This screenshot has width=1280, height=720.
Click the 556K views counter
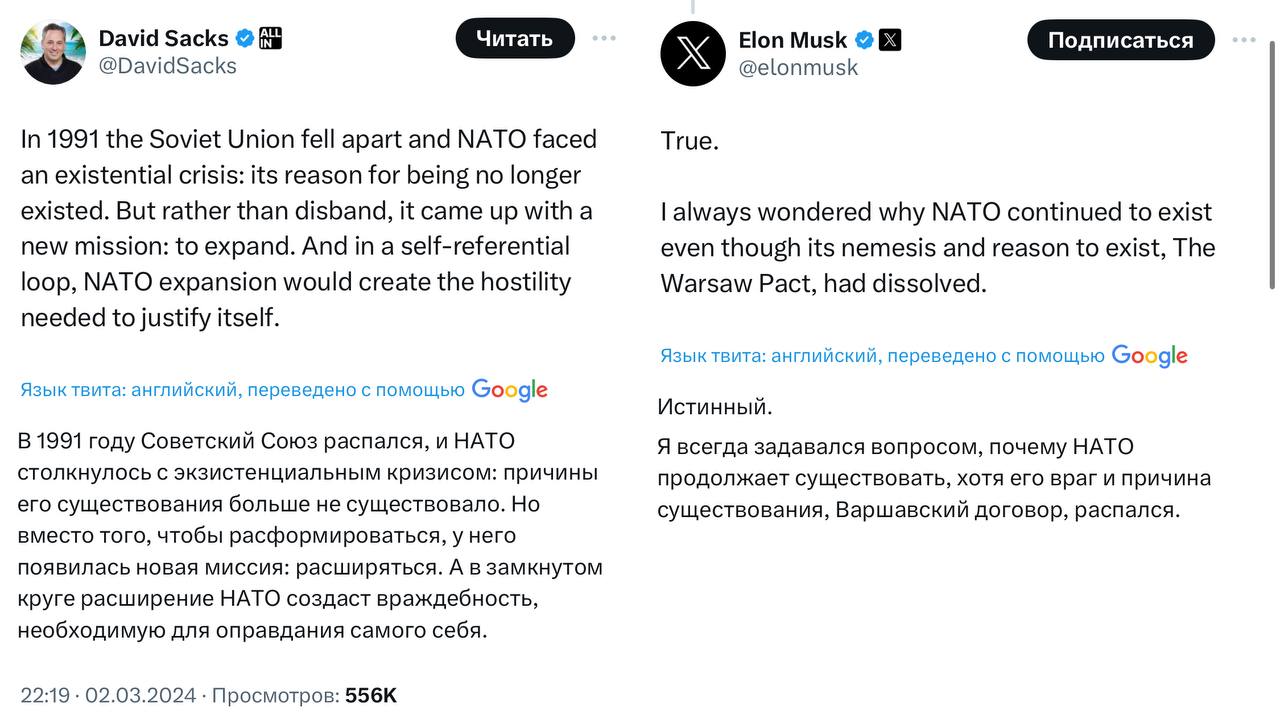tap(371, 695)
